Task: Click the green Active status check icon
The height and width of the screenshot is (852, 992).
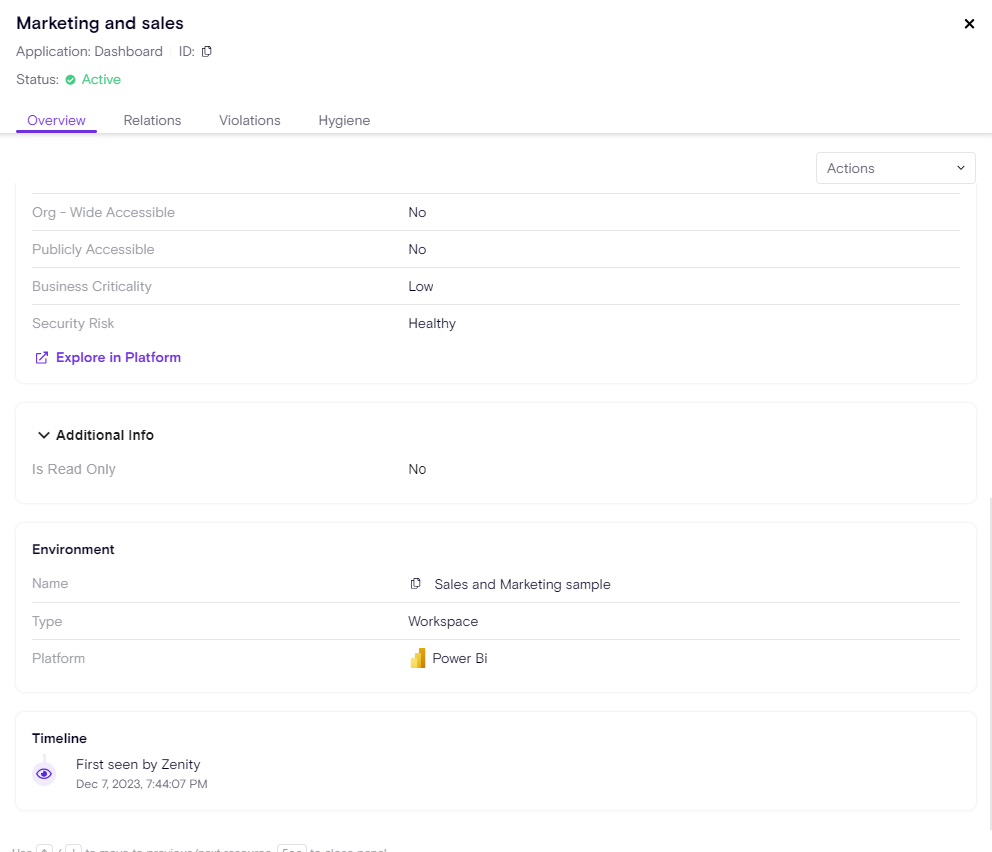Action: (71, 80)
